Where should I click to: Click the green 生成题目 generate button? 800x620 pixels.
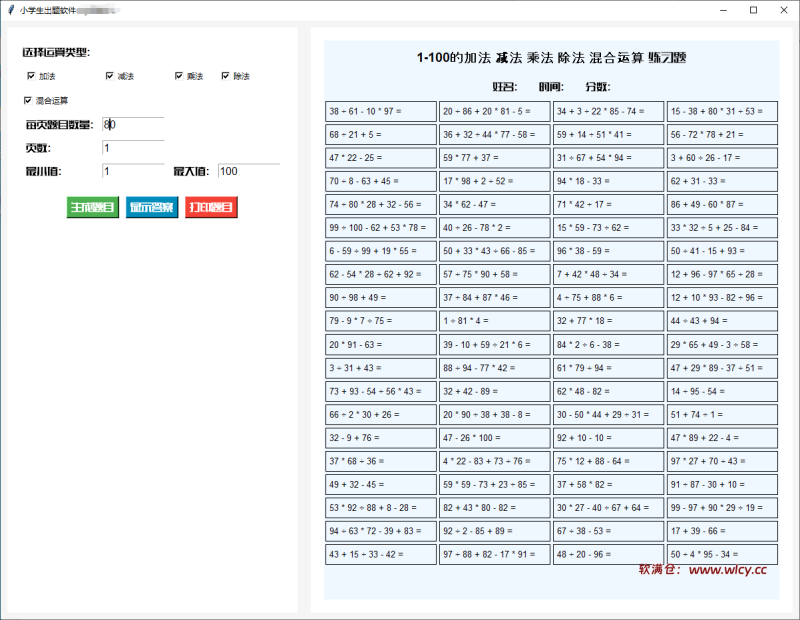coord(92,207)
